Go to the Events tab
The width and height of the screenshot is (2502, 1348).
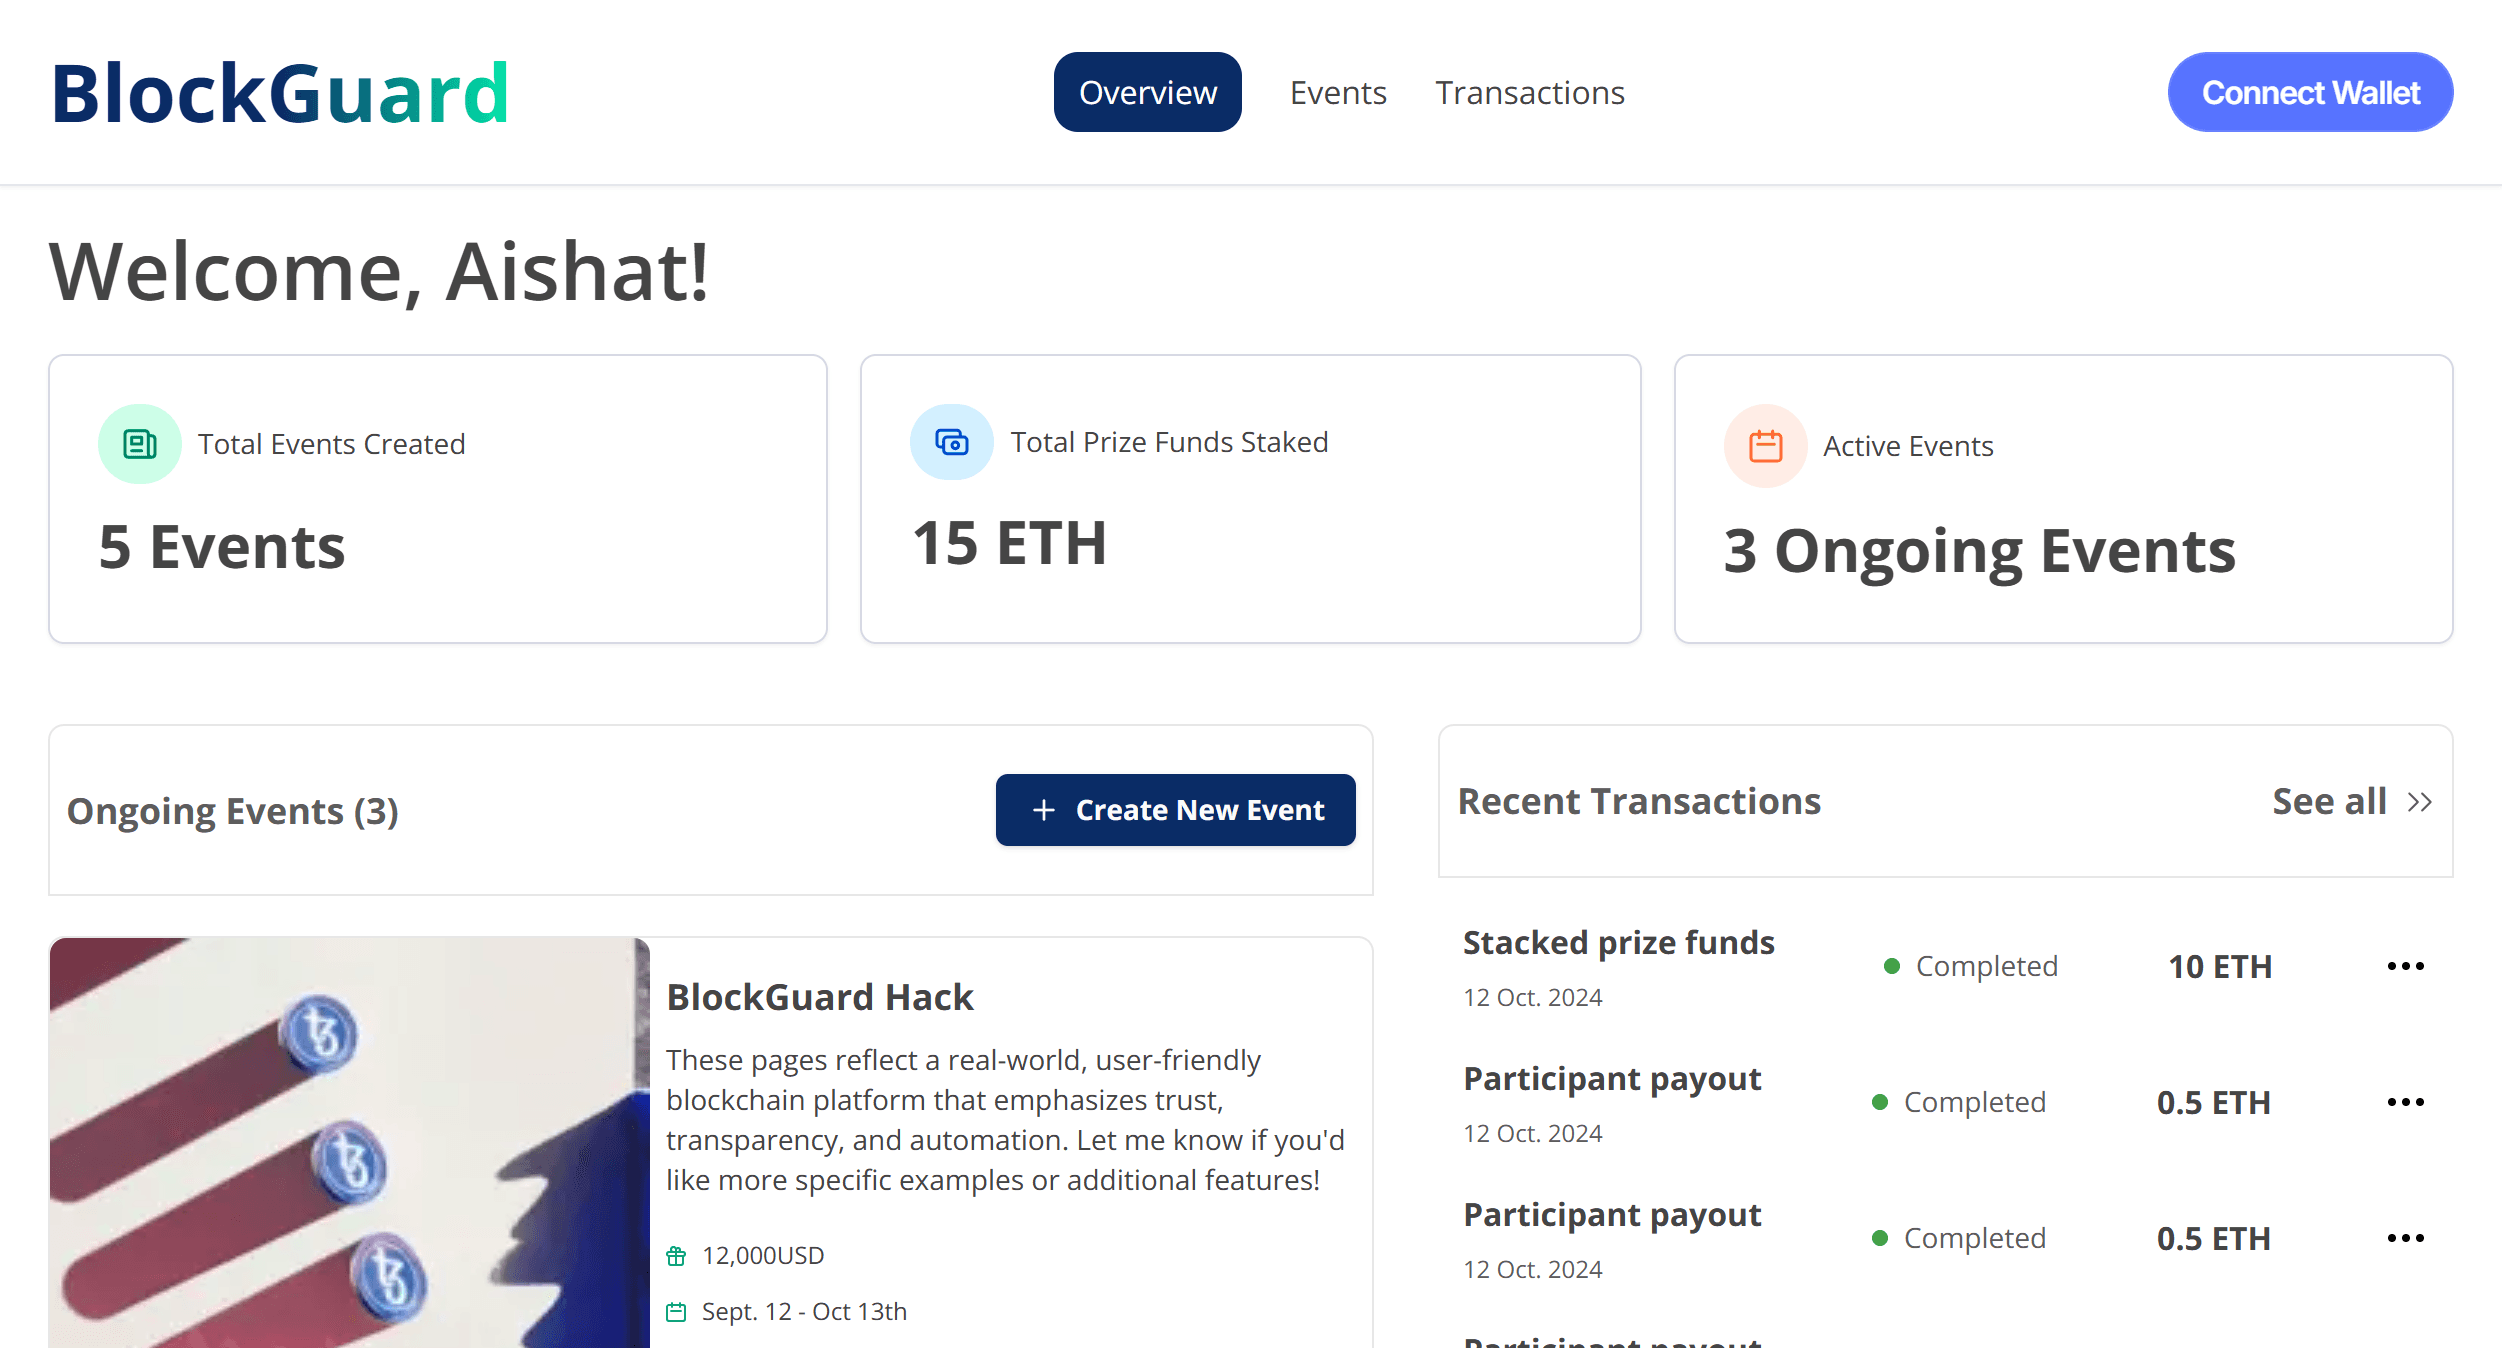(x=1338, y=92)
